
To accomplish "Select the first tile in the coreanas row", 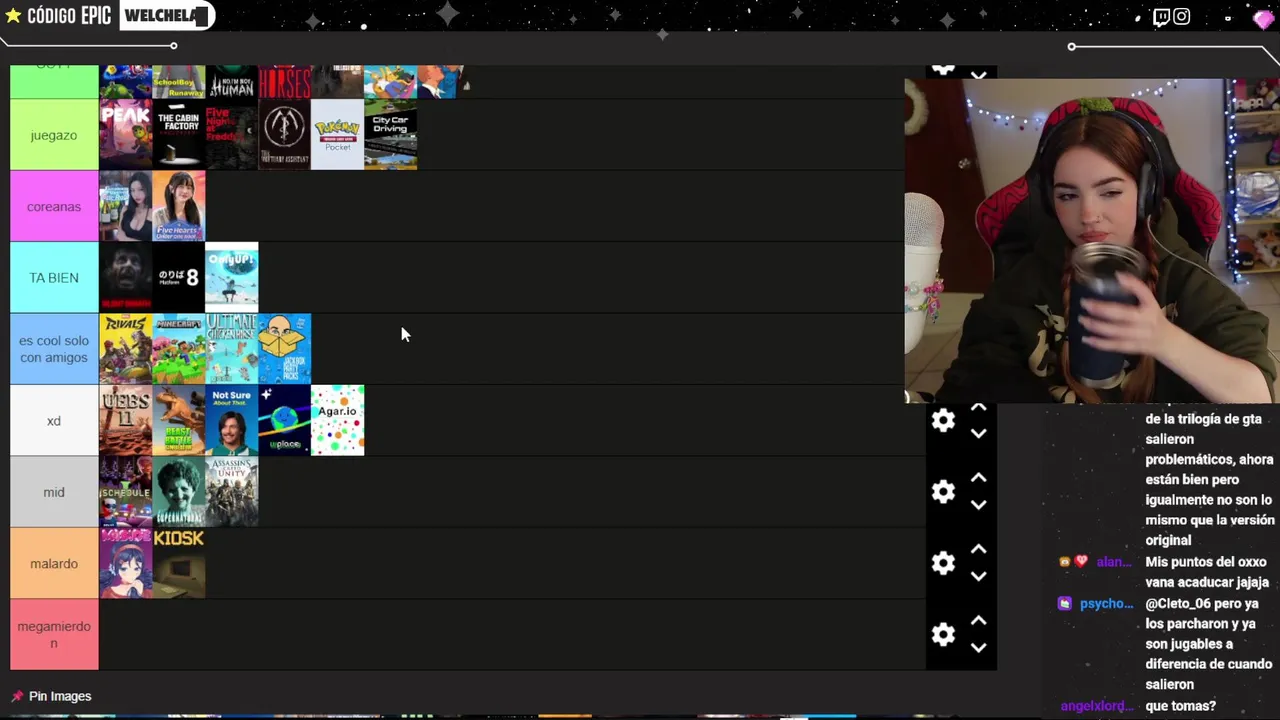I will point(125,206).
